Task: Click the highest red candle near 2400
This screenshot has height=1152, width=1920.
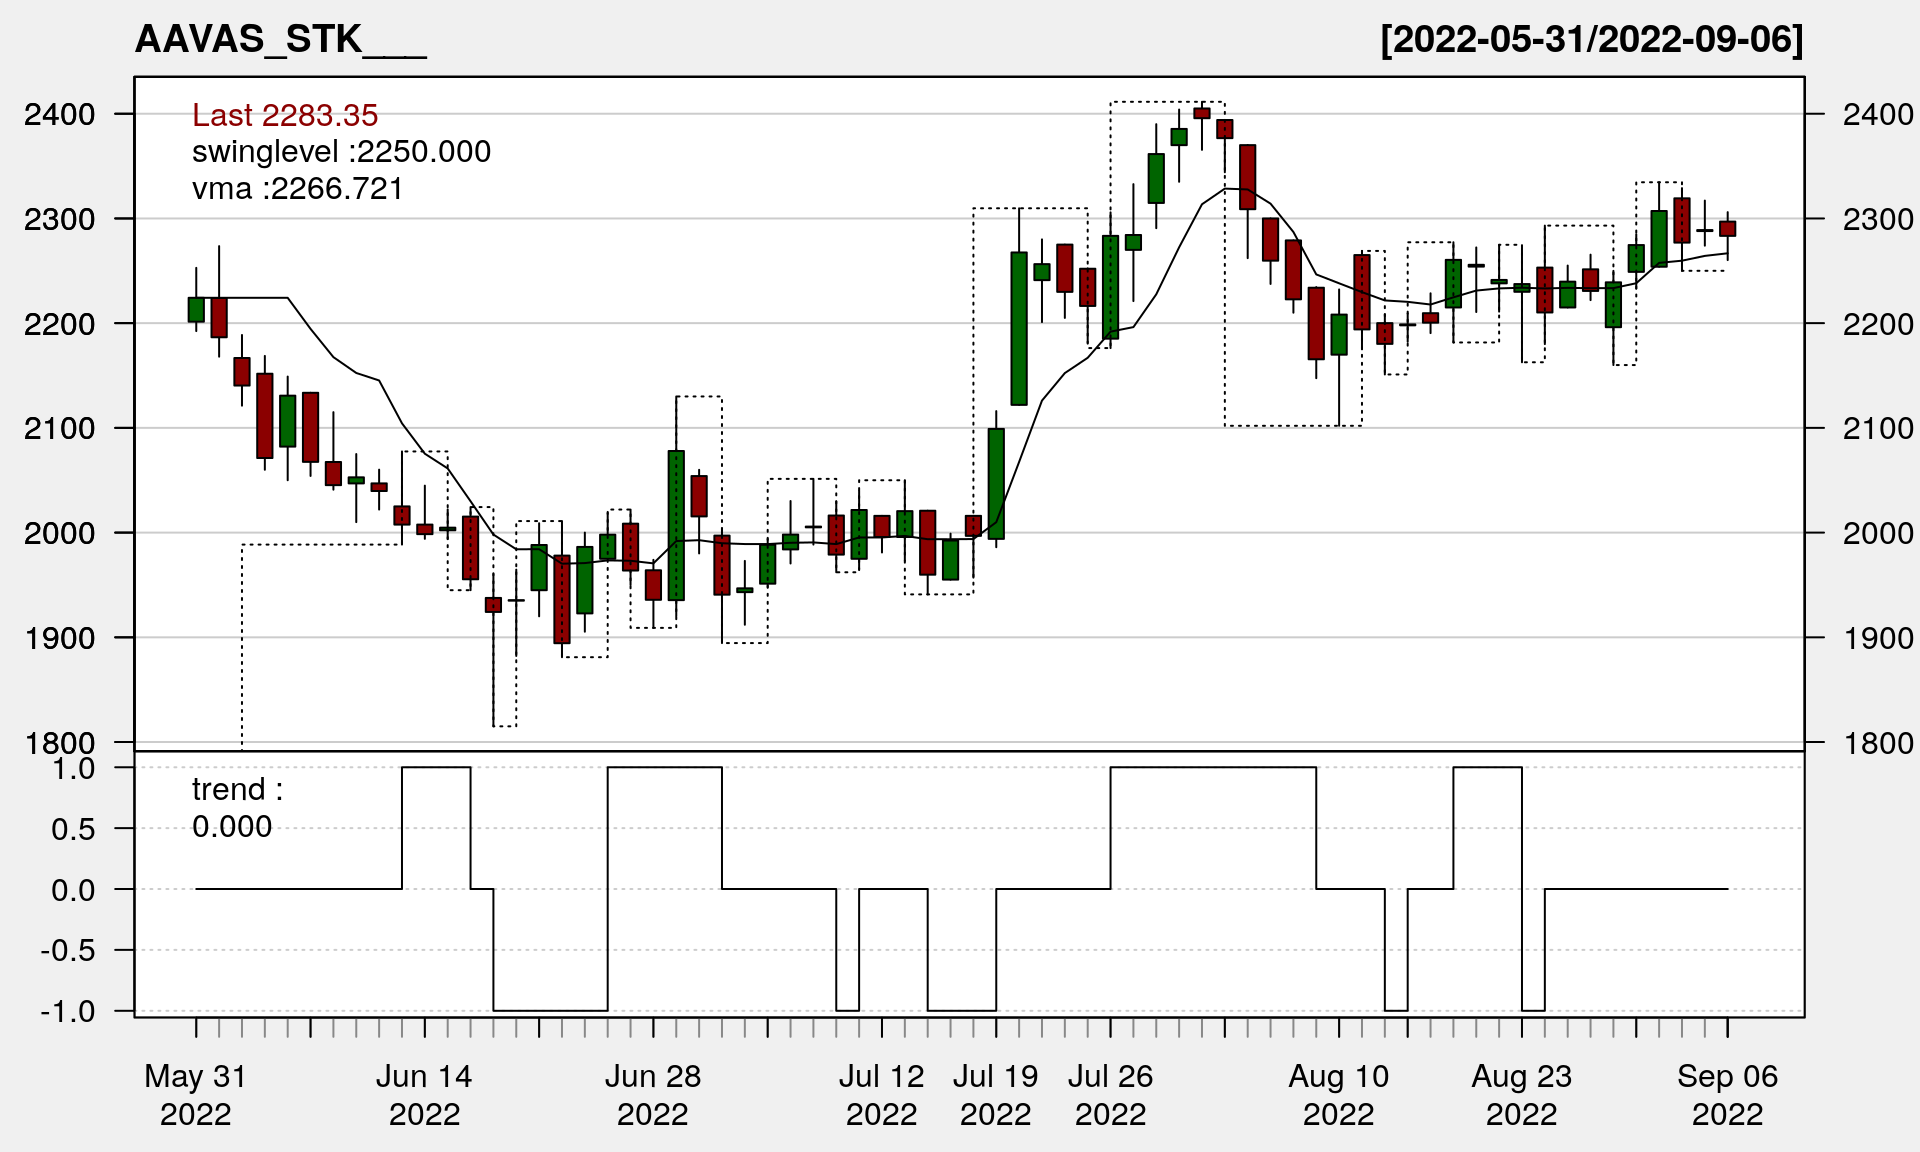Action: tap(1202, 113)
